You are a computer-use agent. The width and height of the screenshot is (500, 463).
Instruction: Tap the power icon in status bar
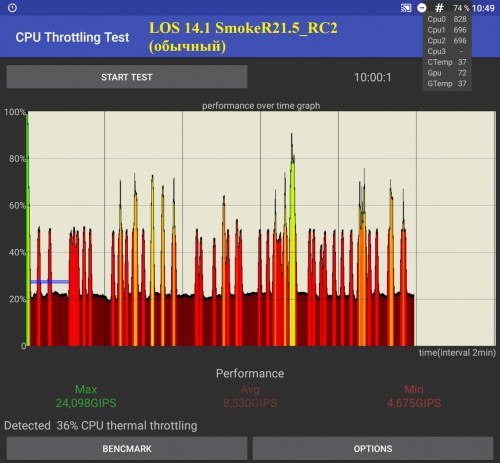pyautogui.click(x=12, y=8)
